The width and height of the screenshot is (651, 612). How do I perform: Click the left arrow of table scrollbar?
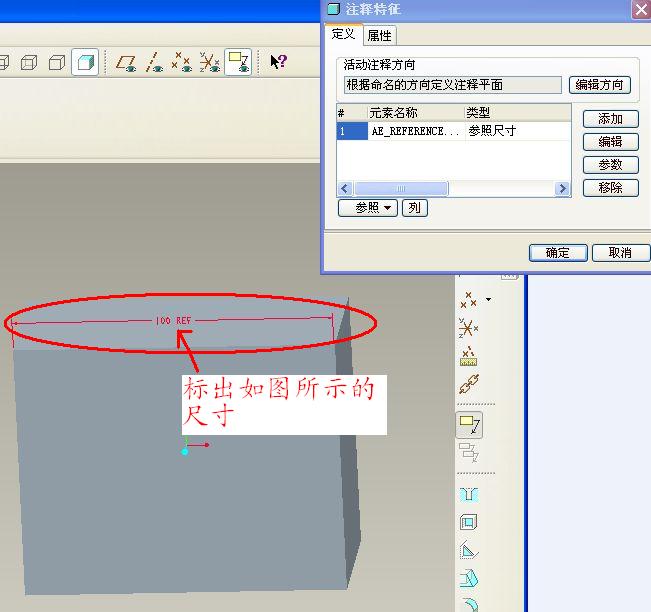pos(345,188)
